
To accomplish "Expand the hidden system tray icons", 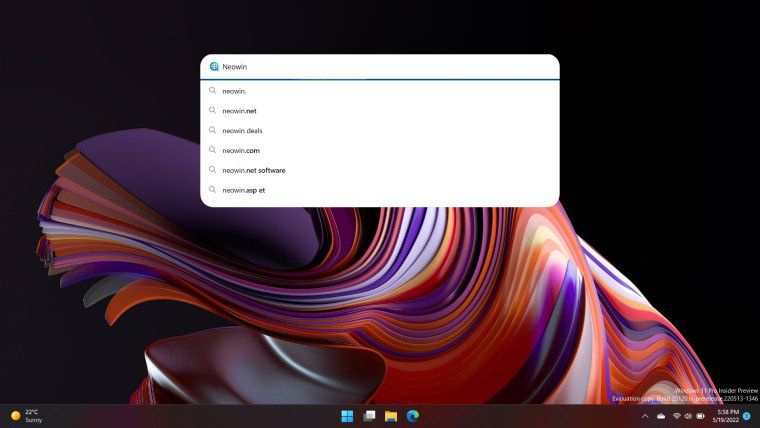I will [645, 416].
